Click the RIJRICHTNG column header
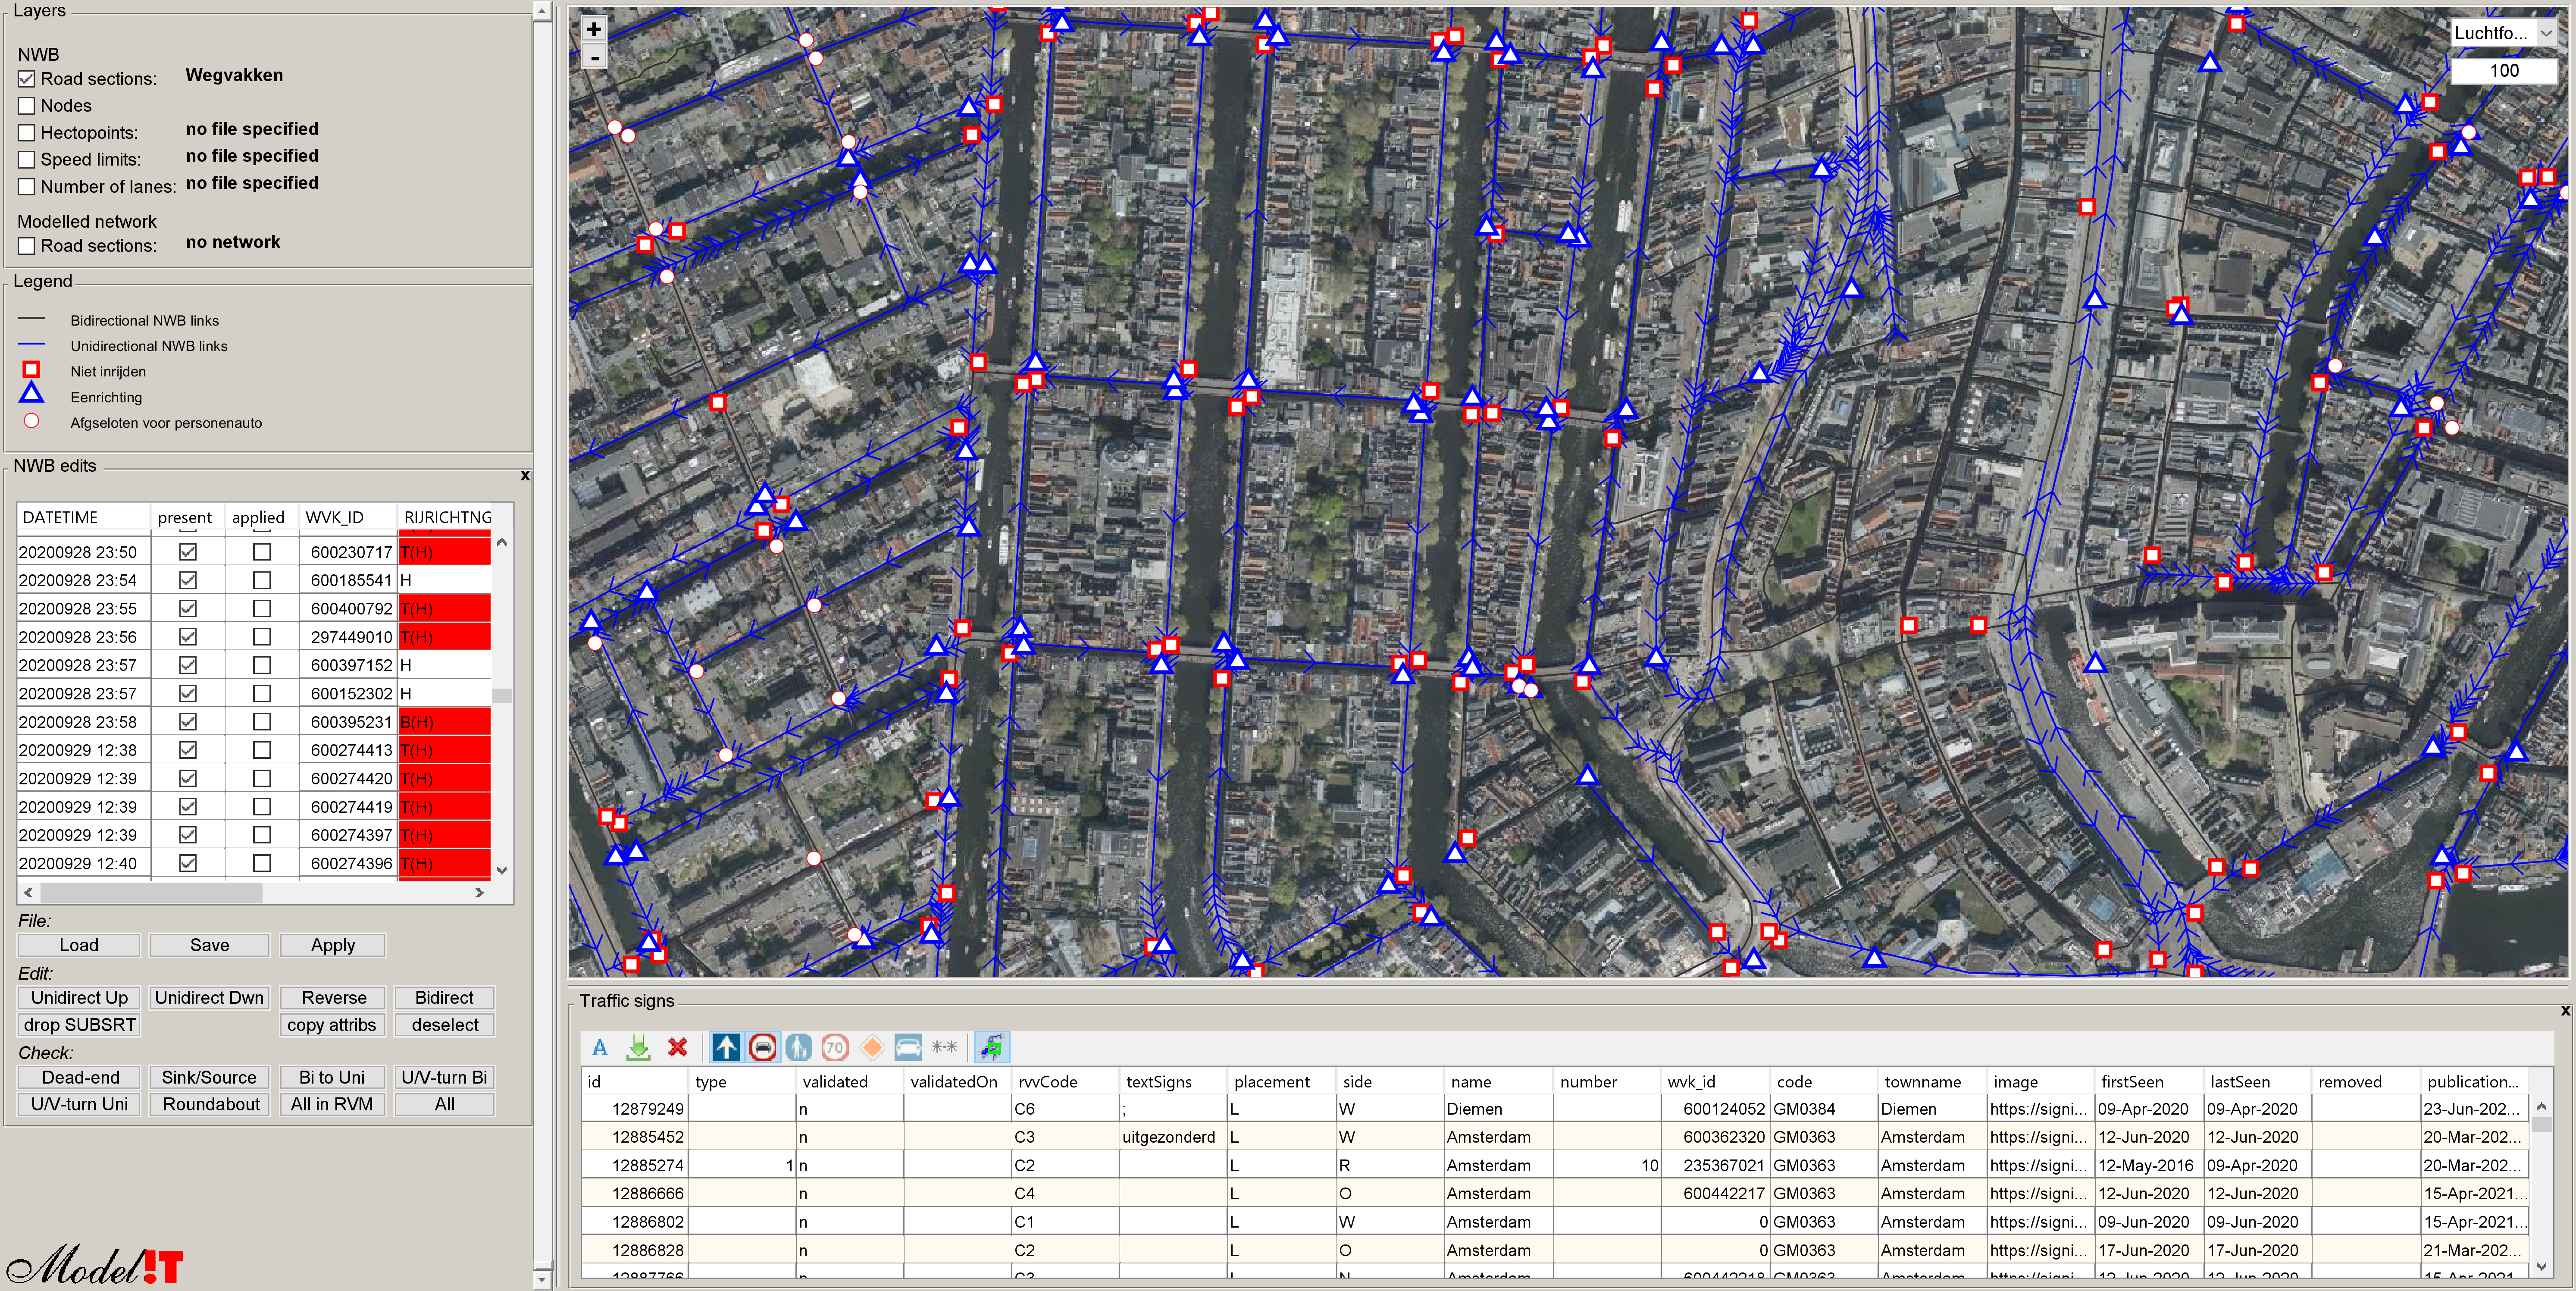The width and height of the screenshot is (2576, 1291). point(446,517)
